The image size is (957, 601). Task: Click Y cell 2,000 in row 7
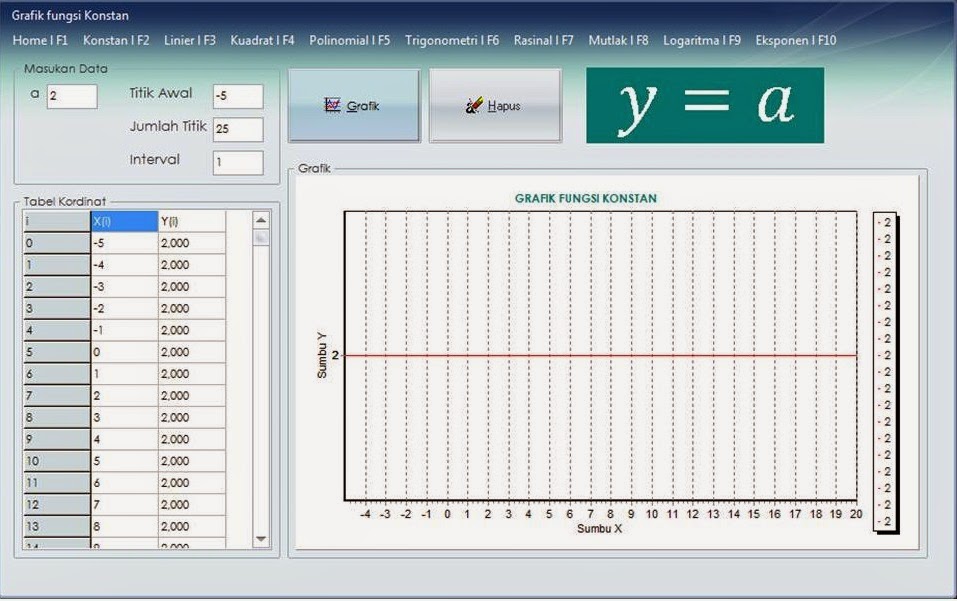192,396
